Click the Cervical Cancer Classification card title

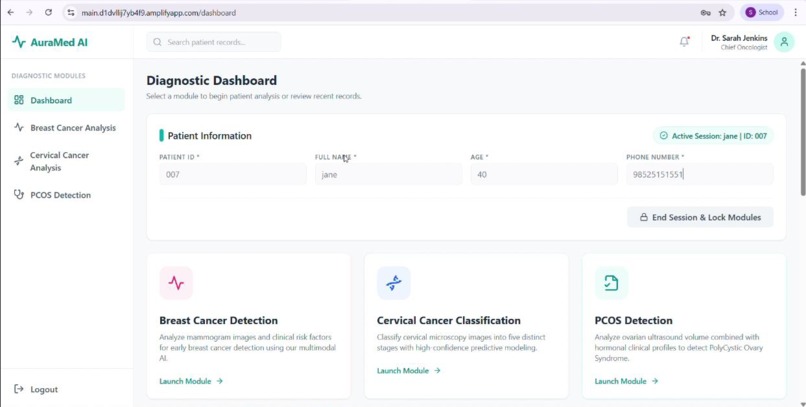(449, 320)
